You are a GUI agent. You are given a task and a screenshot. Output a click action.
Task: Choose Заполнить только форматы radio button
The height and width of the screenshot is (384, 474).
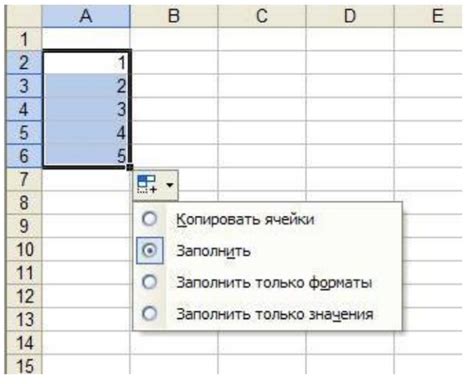[x=149, y=282]
